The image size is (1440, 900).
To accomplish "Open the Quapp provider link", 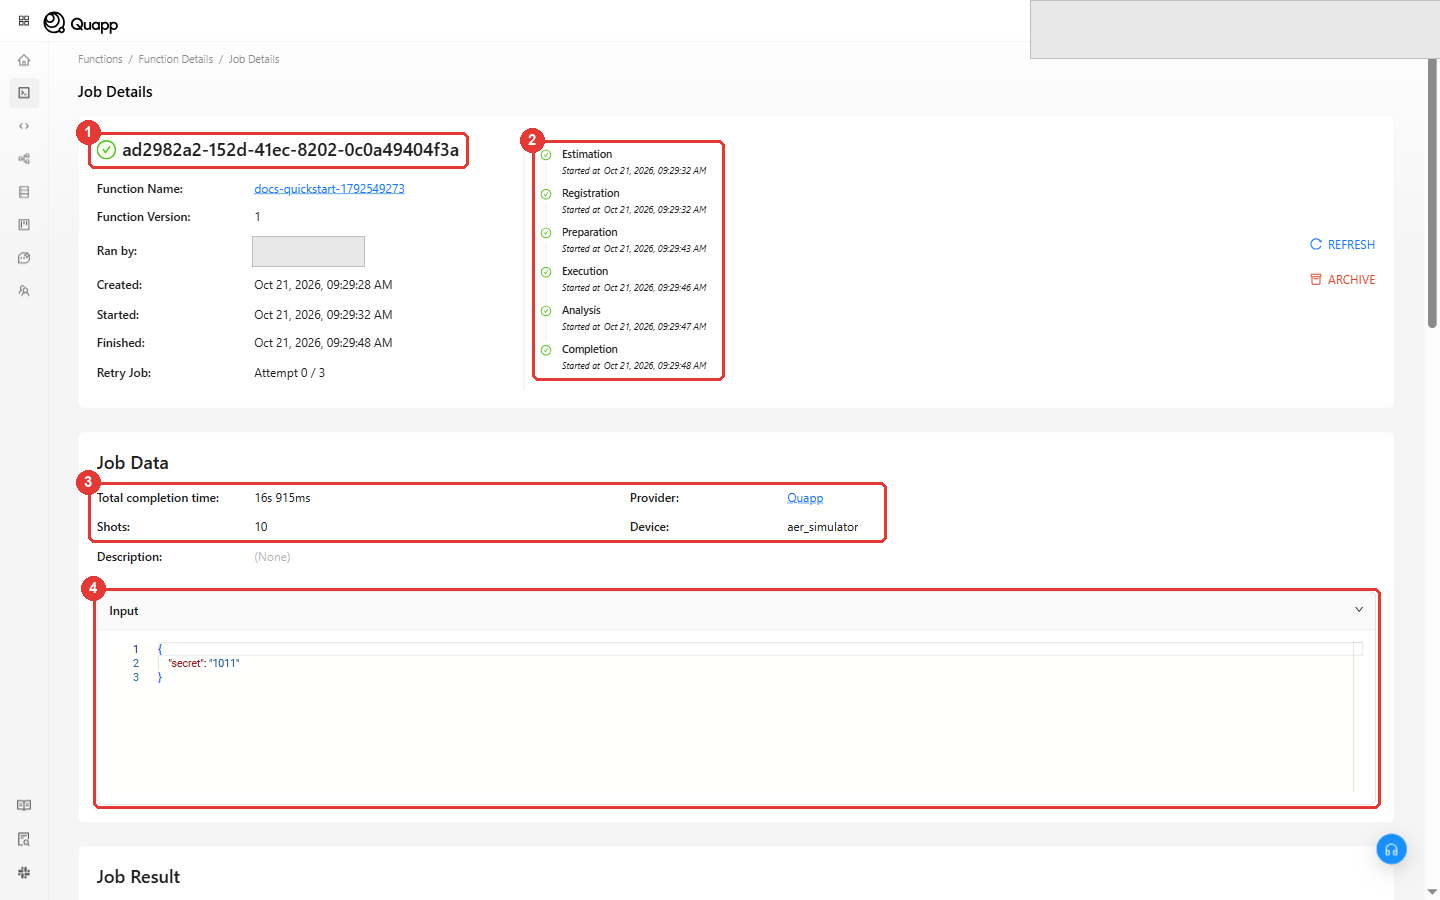I will (805, 498).
